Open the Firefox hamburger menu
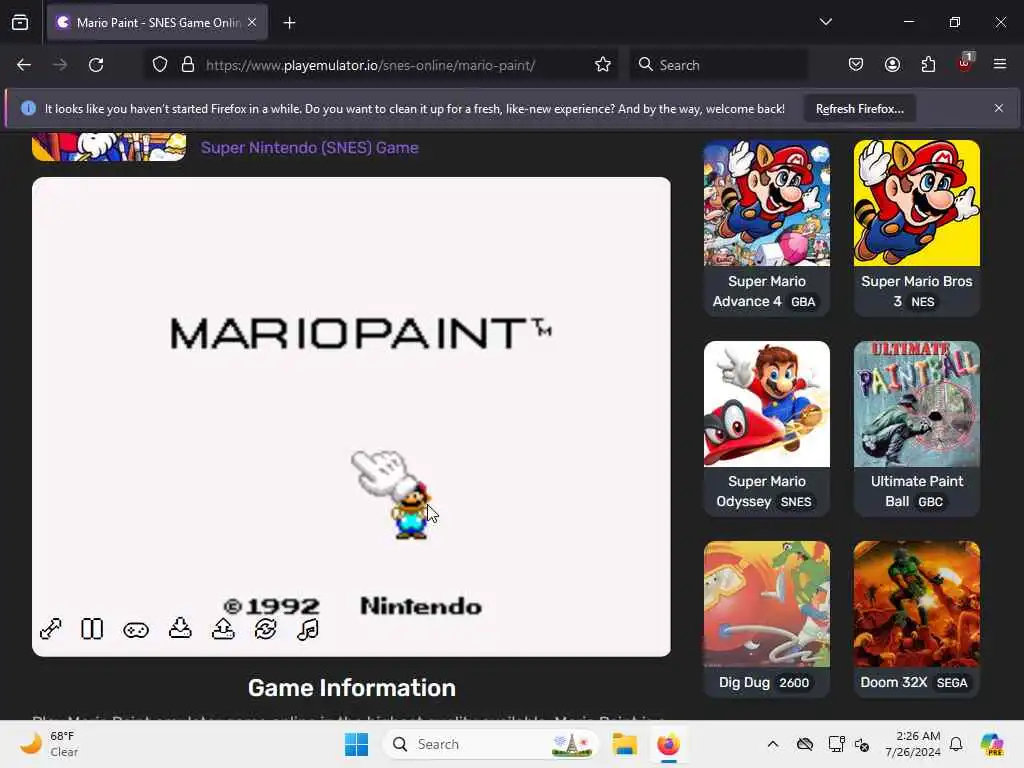Image resolution: width=1024 pixels, height=768 pixels. click(x=1000, y=64)
